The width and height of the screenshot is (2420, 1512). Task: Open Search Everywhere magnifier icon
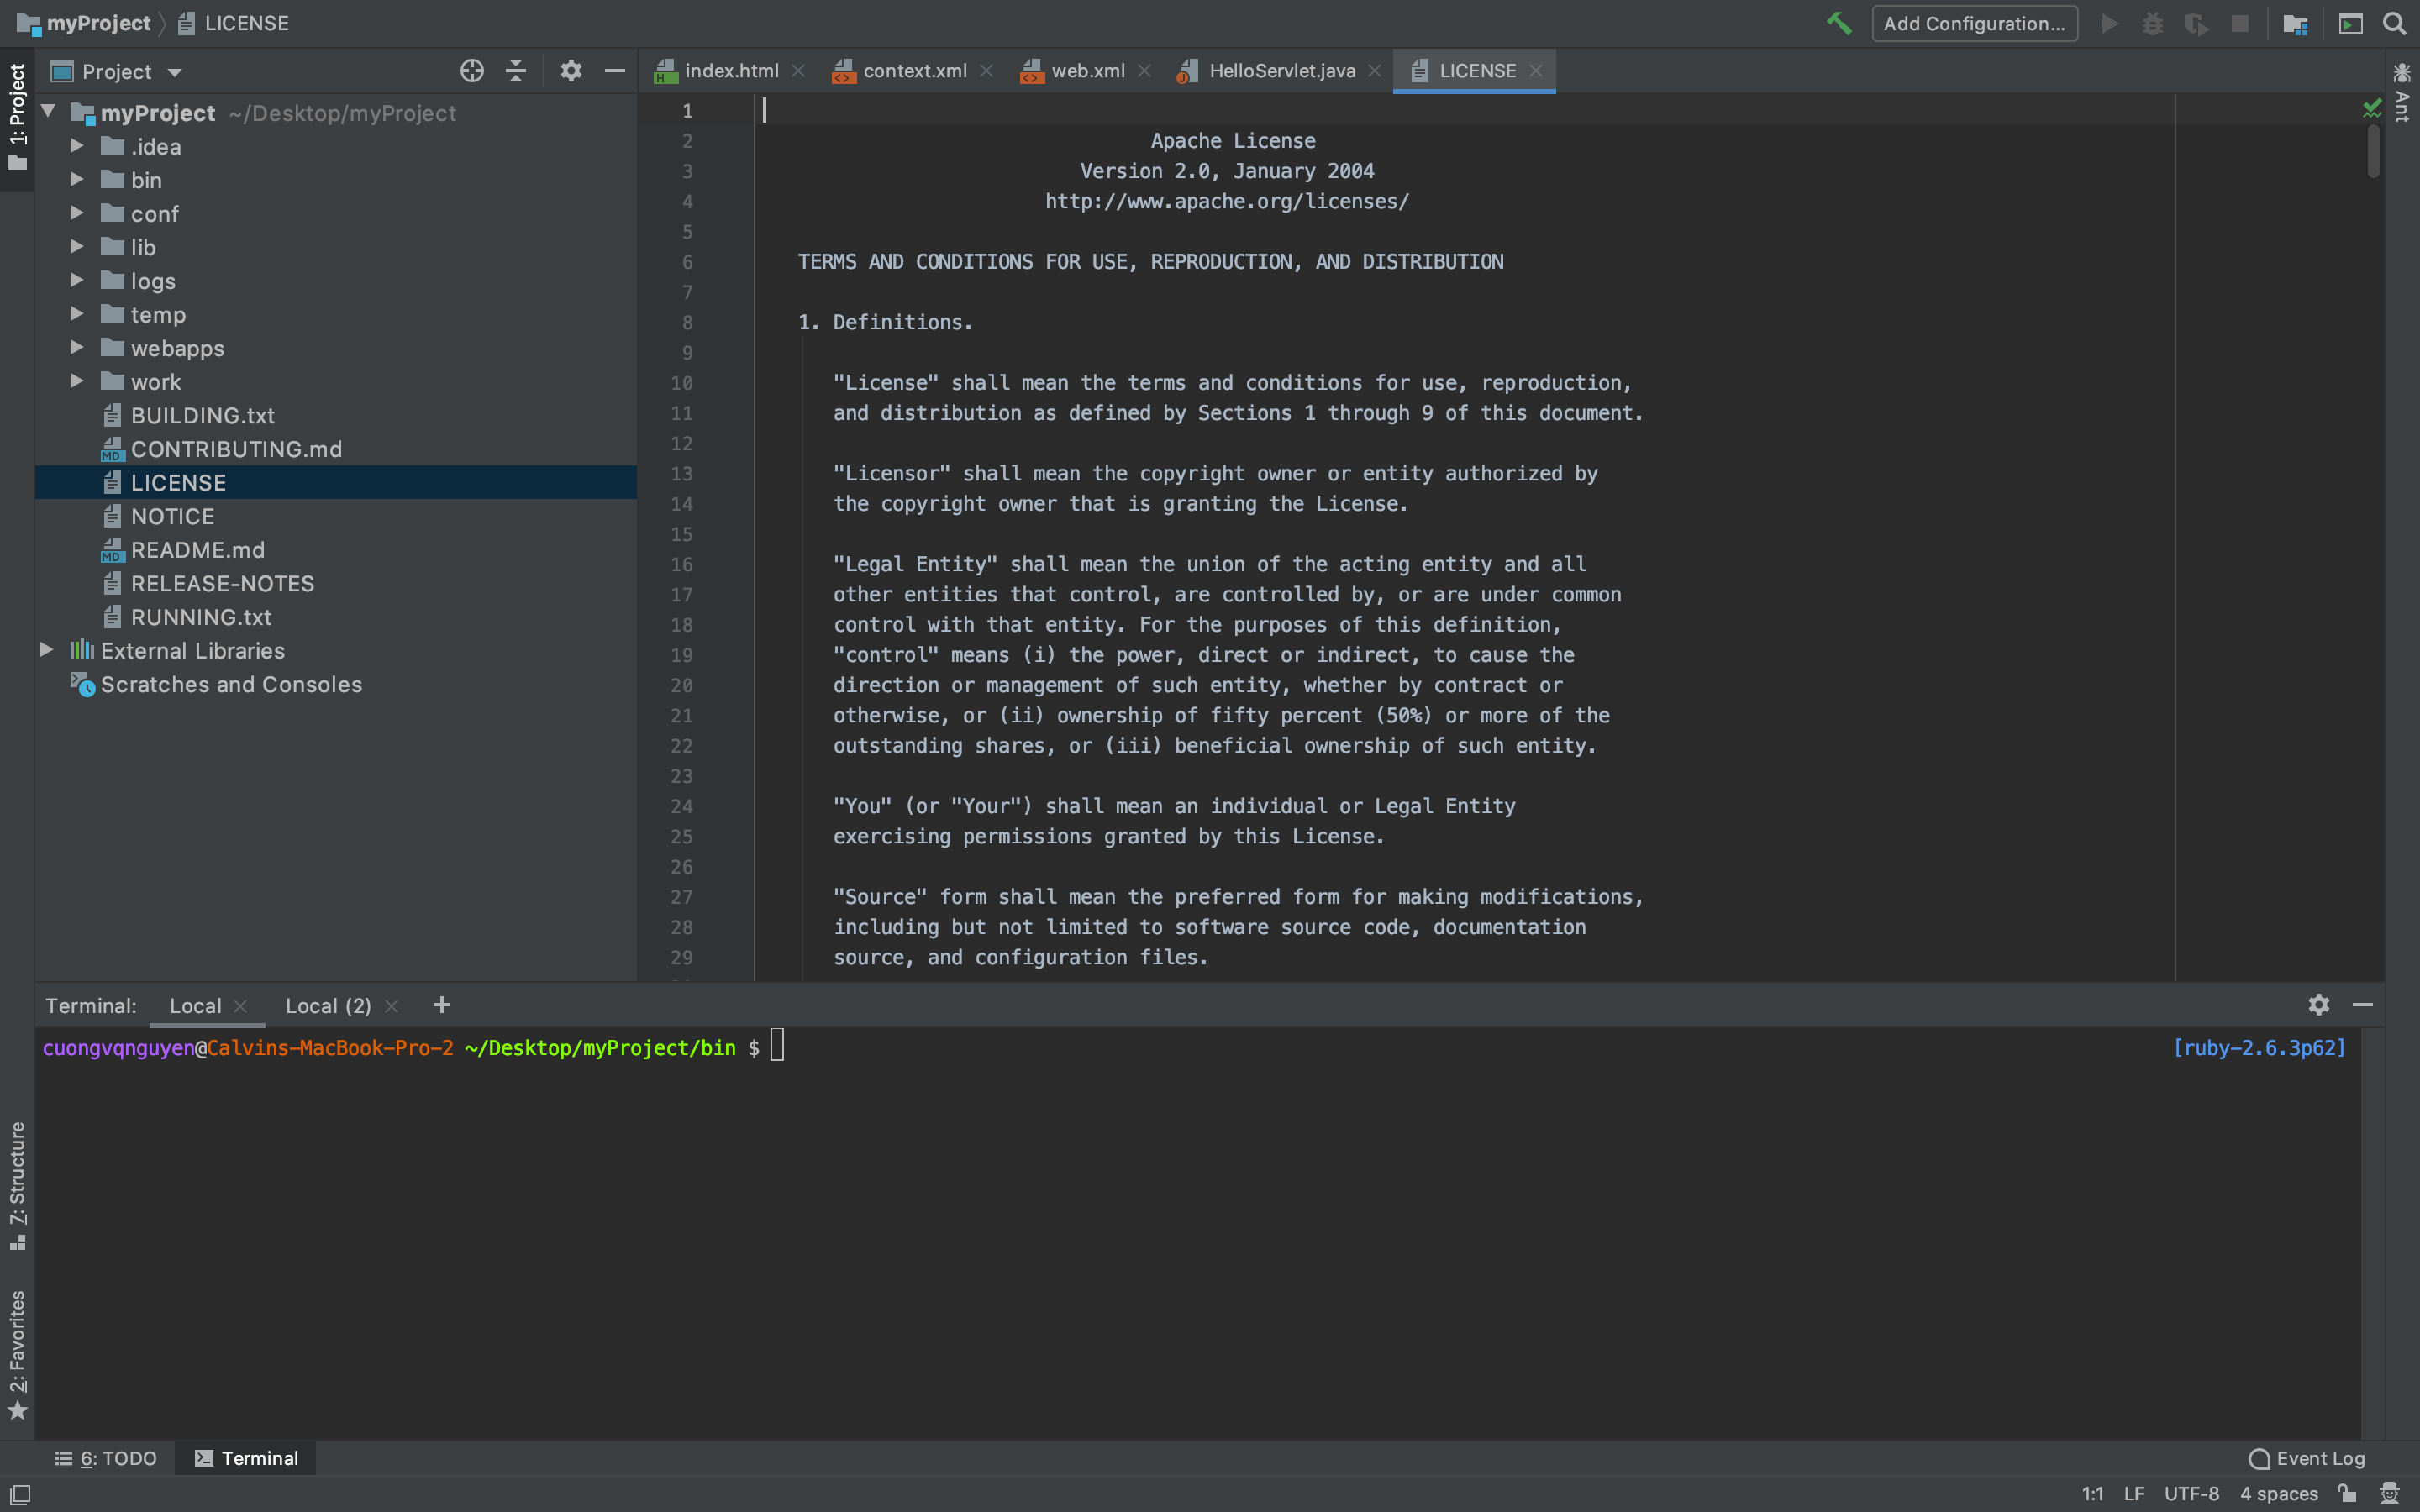2394,23
